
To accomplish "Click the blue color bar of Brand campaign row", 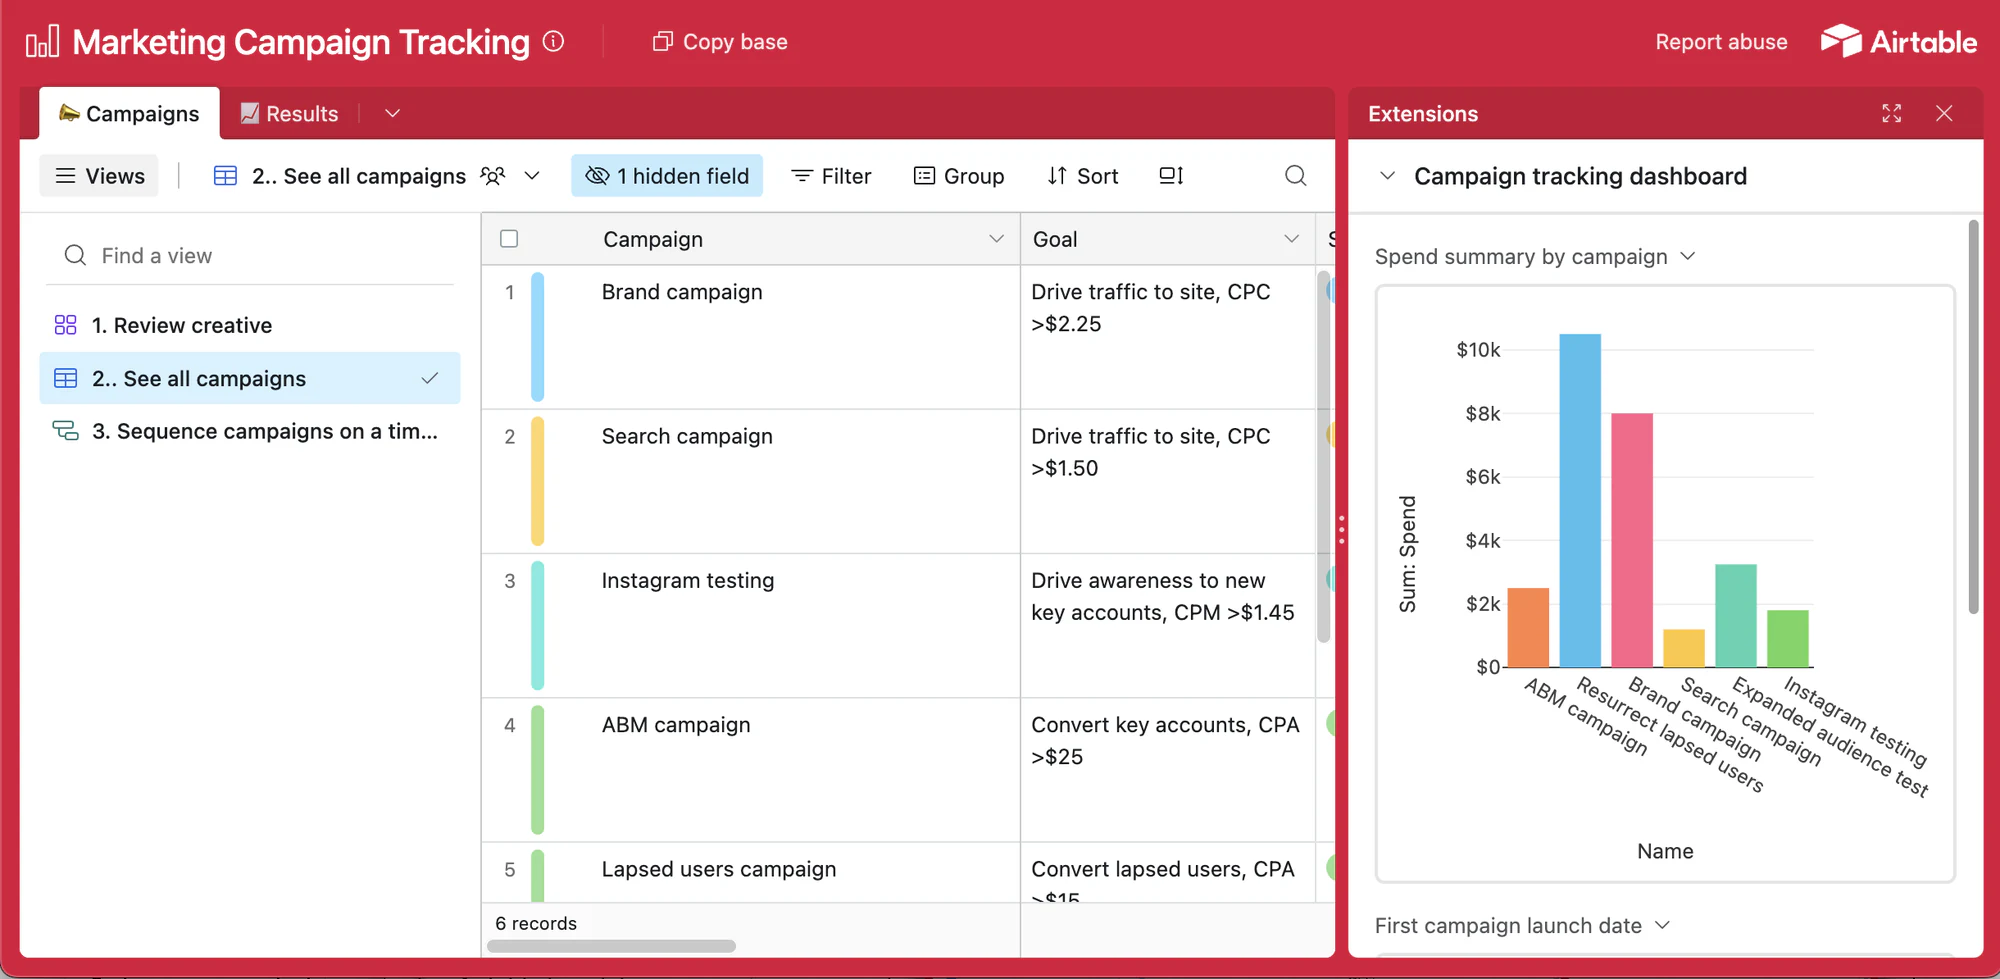I will 537,337.
